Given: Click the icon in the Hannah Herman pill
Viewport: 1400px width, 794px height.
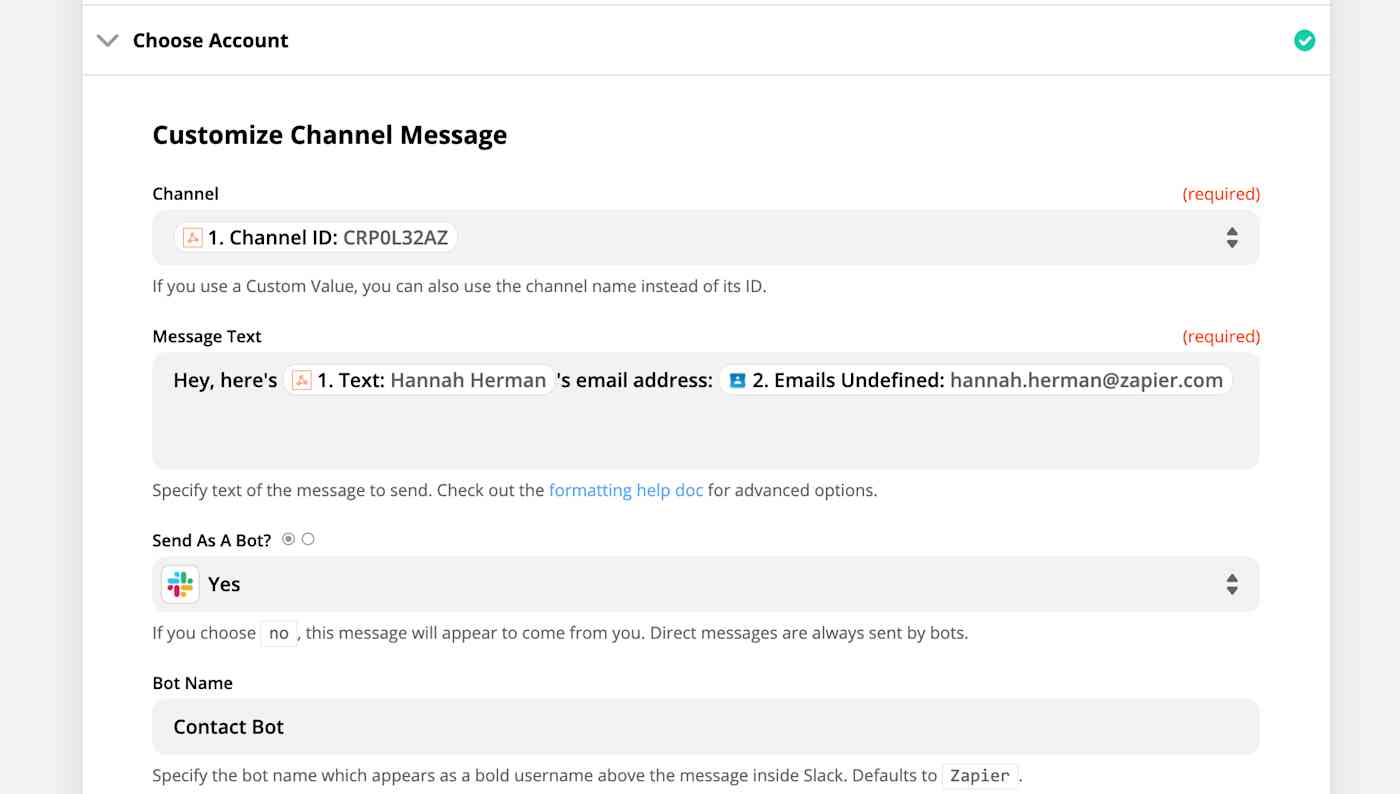Looking at the screenshot, I should 302,381.
